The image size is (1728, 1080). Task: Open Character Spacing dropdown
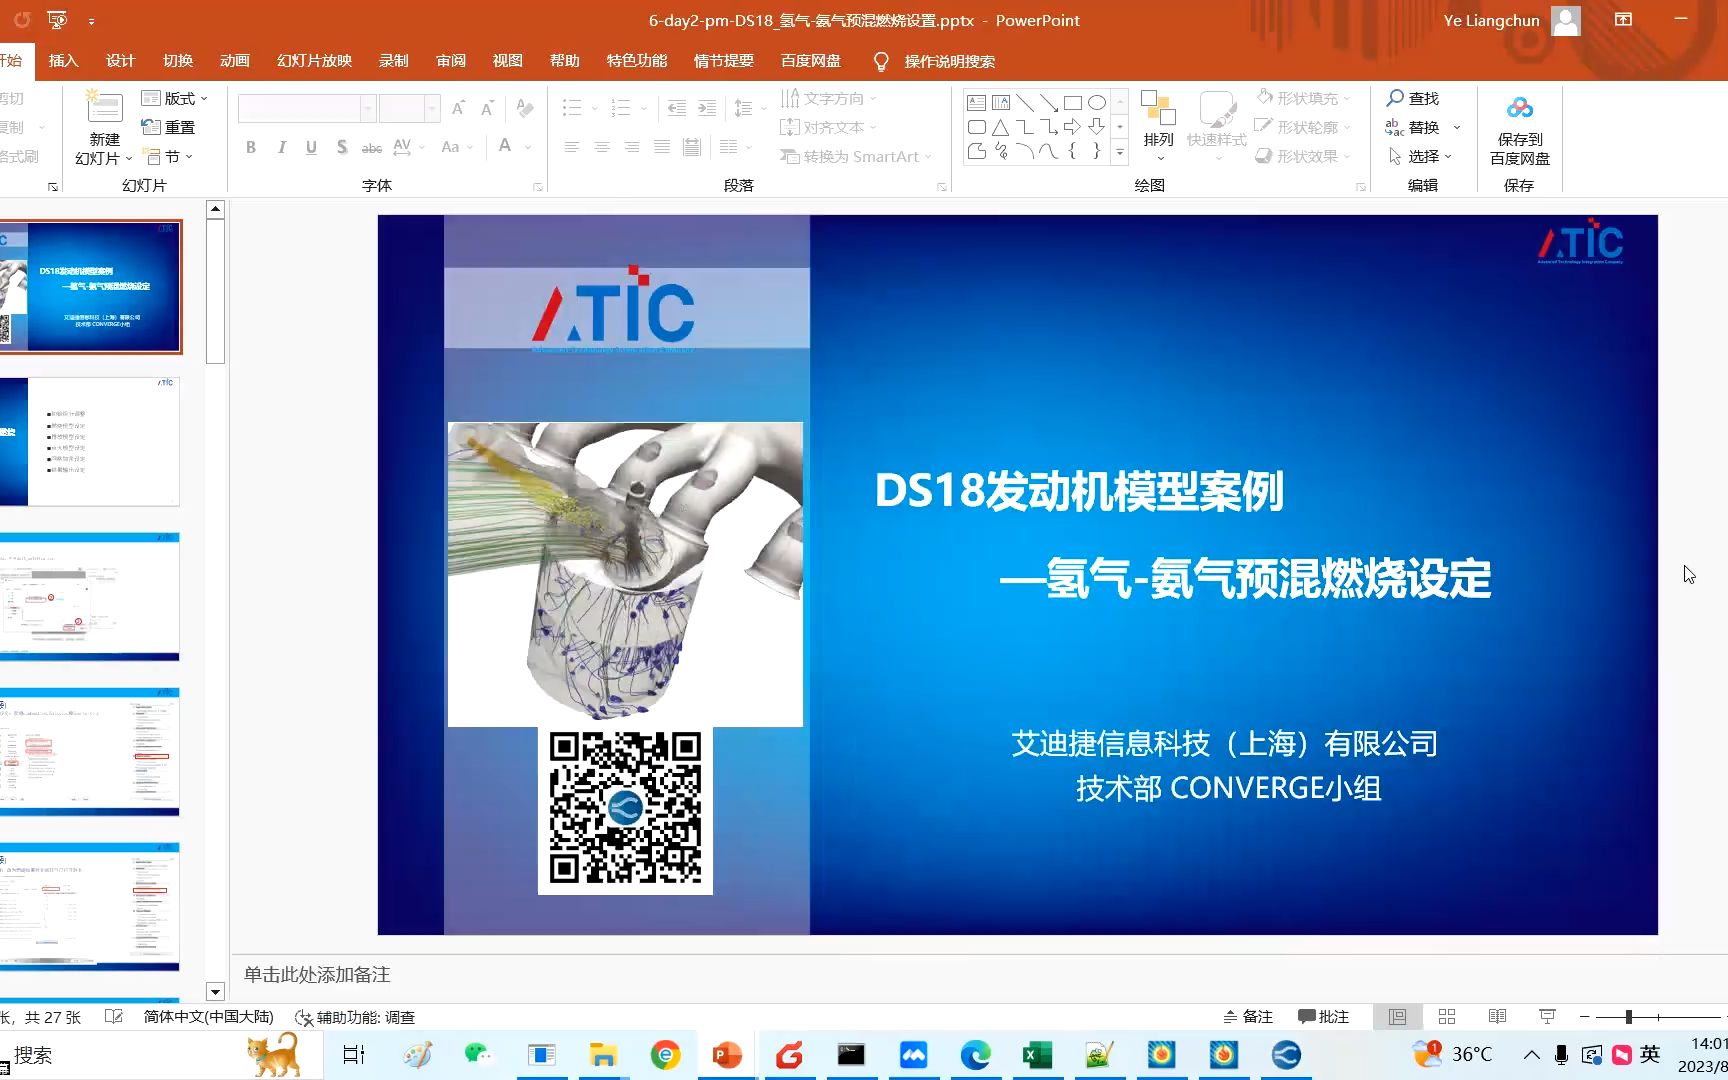(x=408, y=147)
